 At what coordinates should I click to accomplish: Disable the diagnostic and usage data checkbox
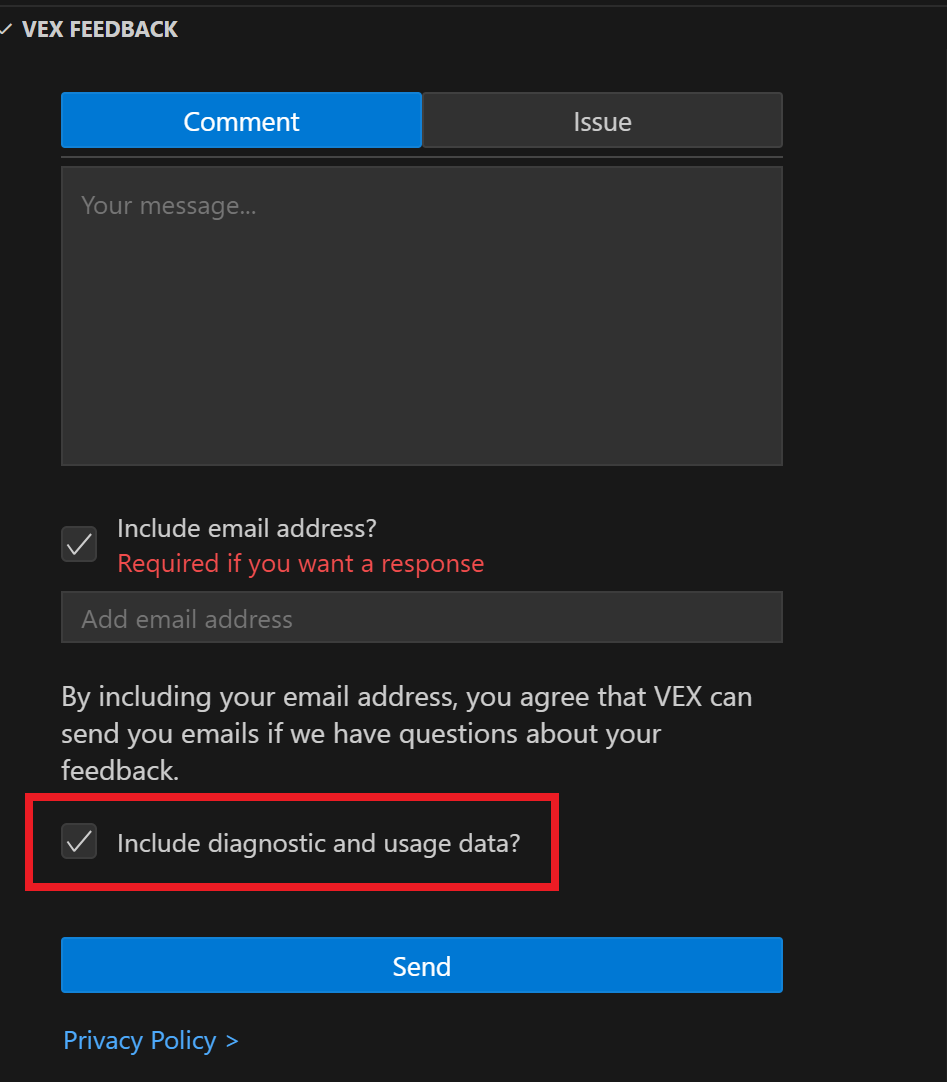click(x=79, y=842)
